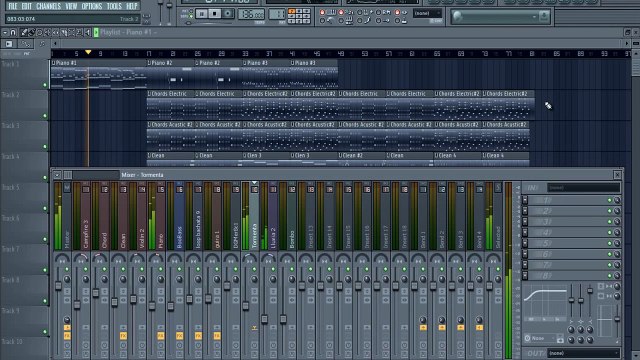The height and width of the screenshot is (360, 640).
Task: Toggle the Snap magnet icon in playlist toolbar
Action: 13,32
